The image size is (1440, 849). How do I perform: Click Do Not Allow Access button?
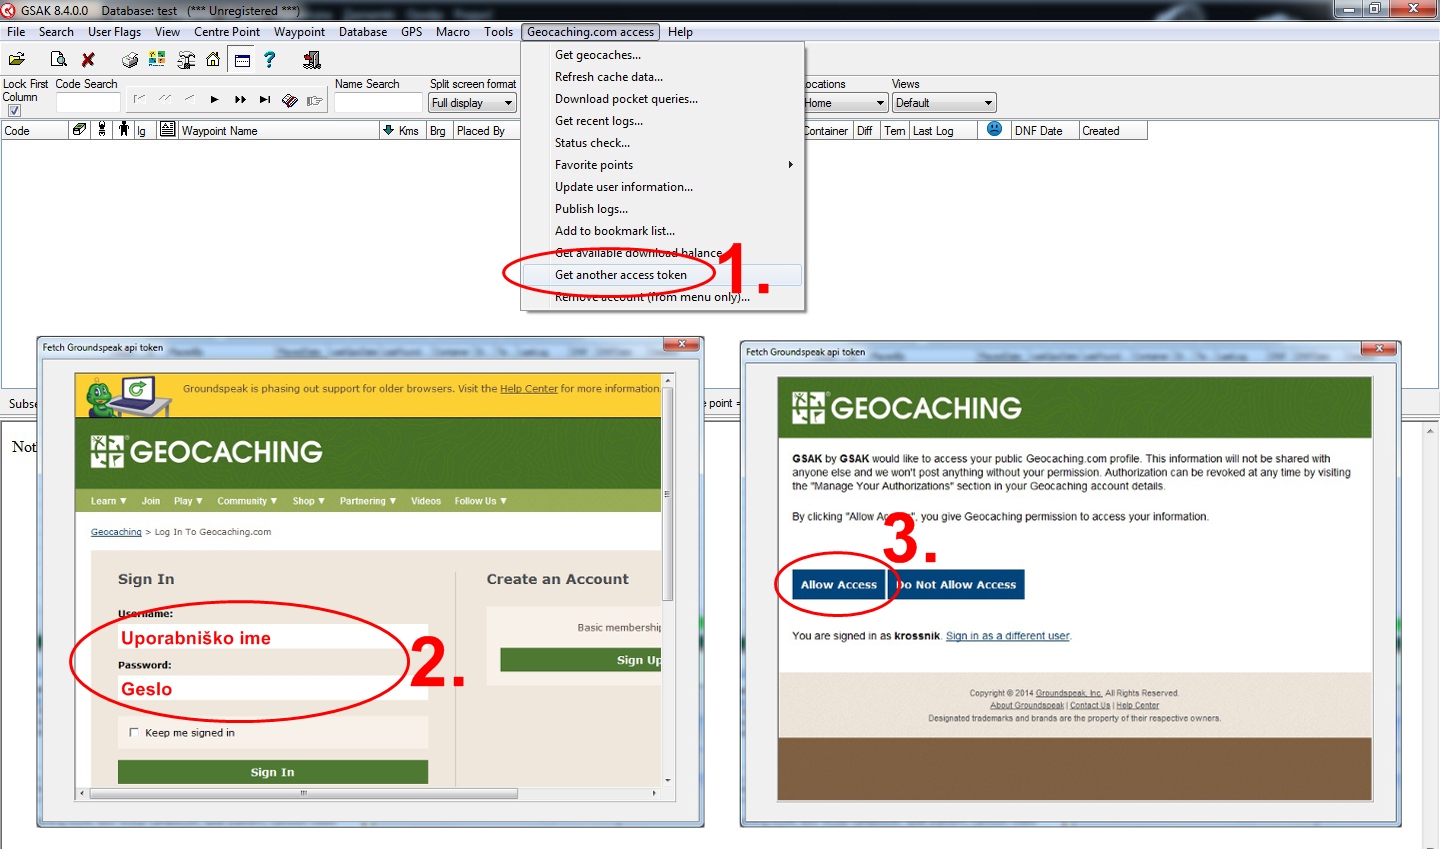pyautogui.click(x=957, y=584)
